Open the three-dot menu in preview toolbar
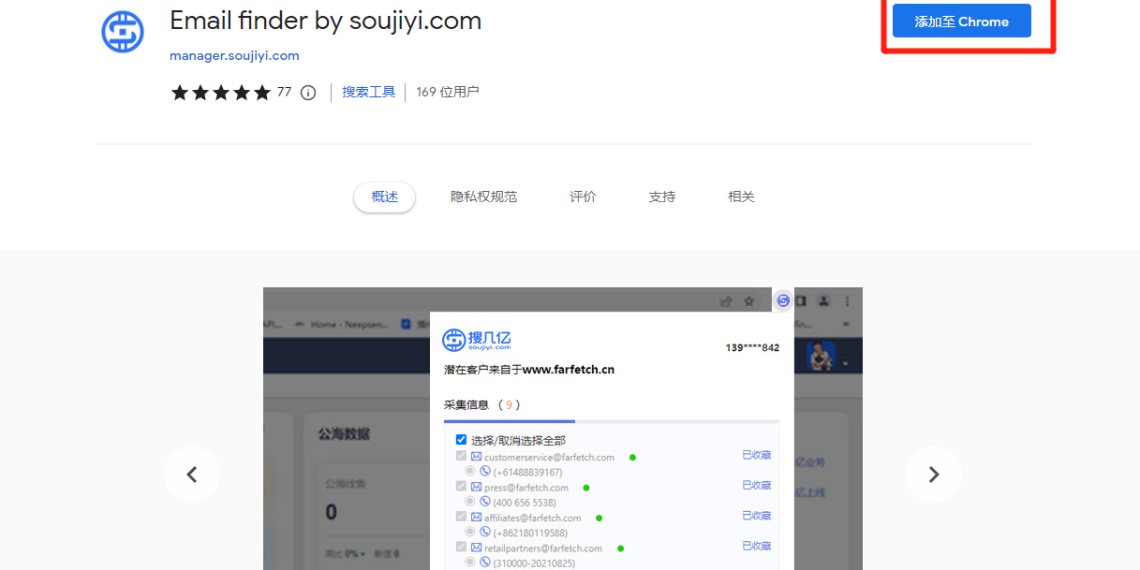Viewport: 1140px width, 570px height. (847, 300)
